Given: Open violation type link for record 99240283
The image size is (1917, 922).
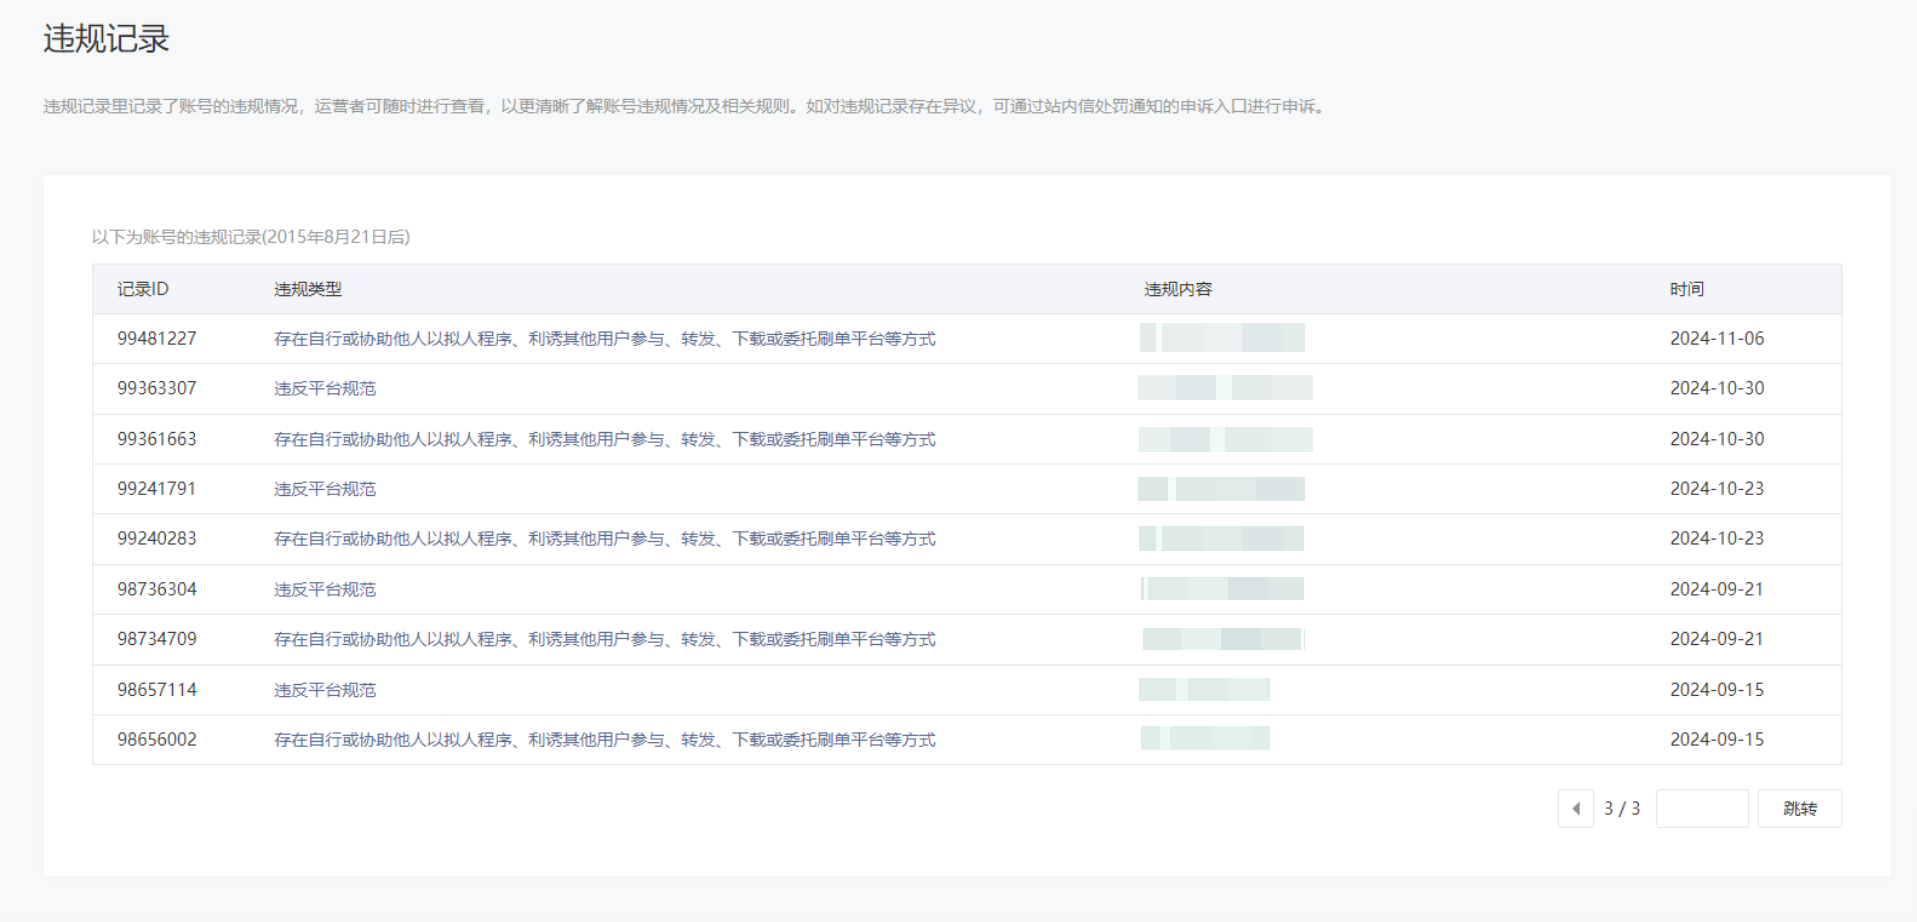Looking at the screenshot, I should 604,539.
